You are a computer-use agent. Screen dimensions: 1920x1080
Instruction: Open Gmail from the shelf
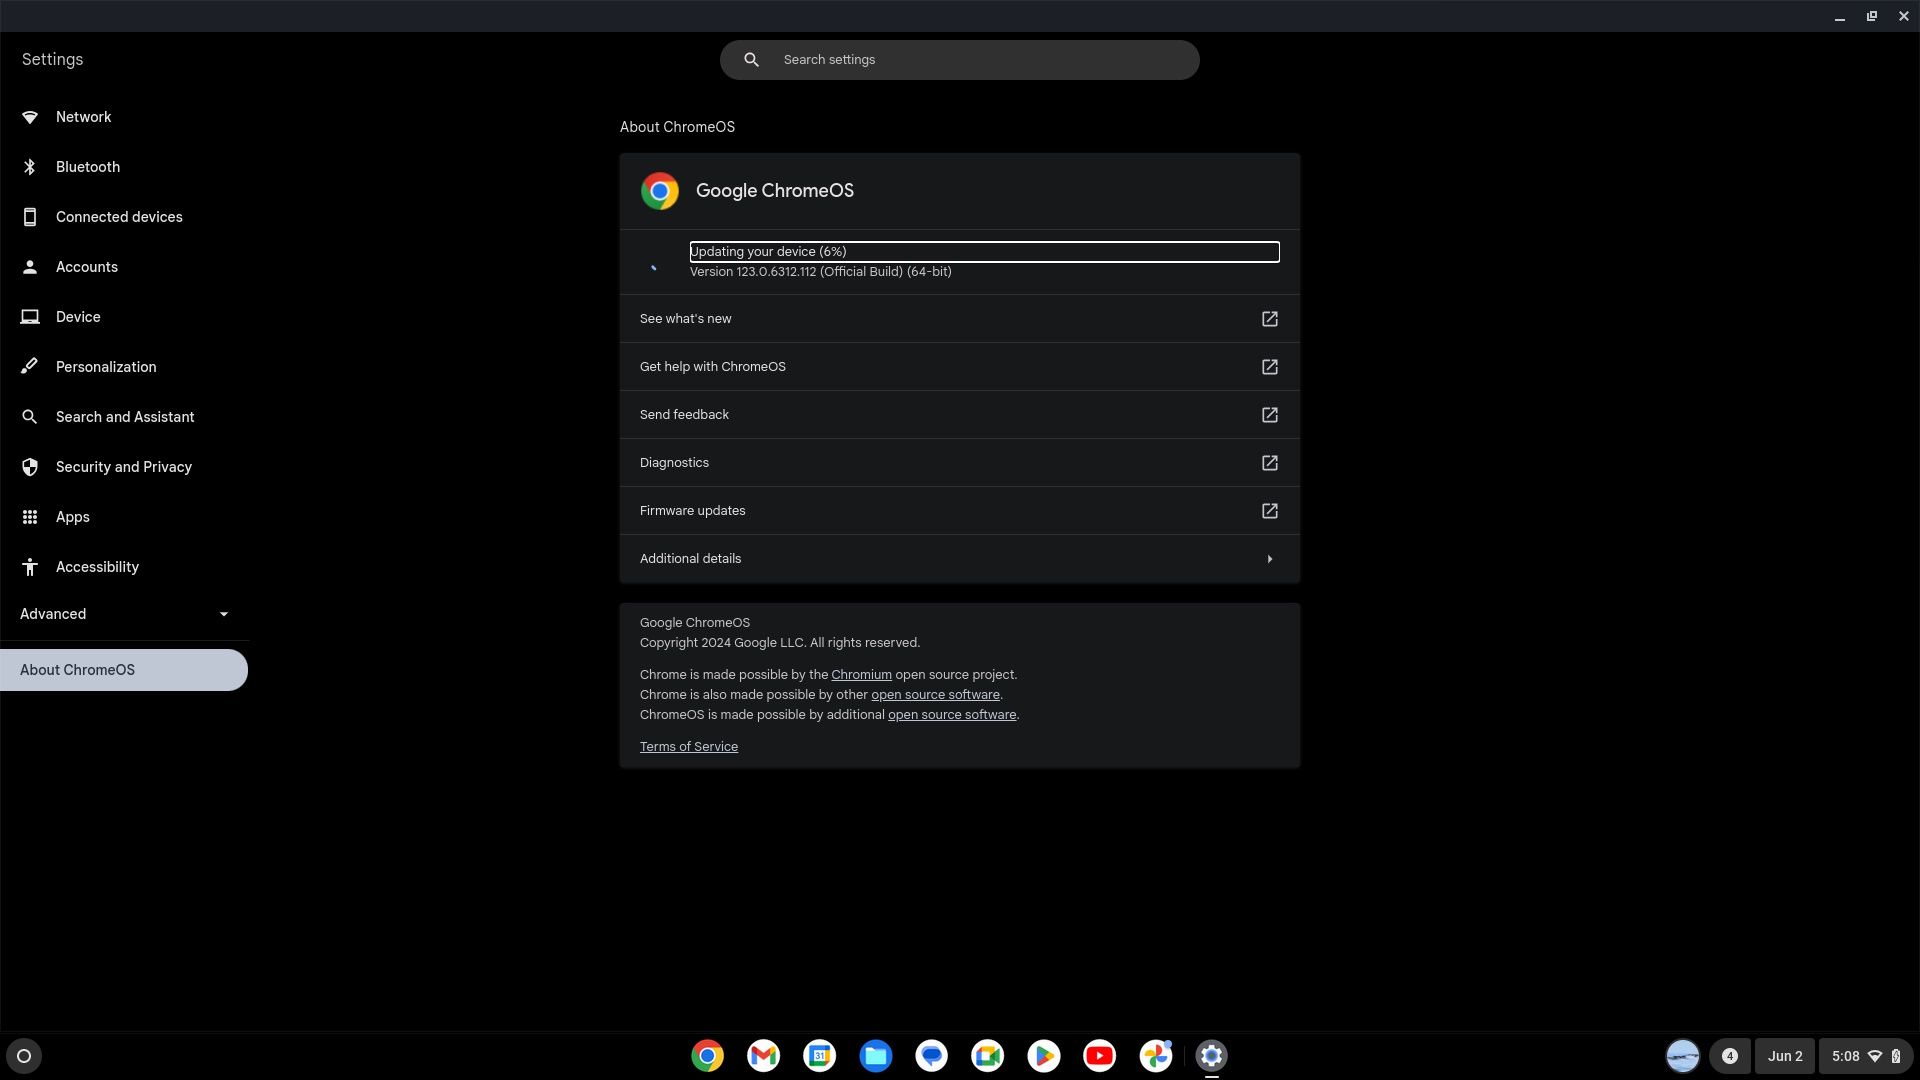pyautogui.click(x=764, y=1056)
